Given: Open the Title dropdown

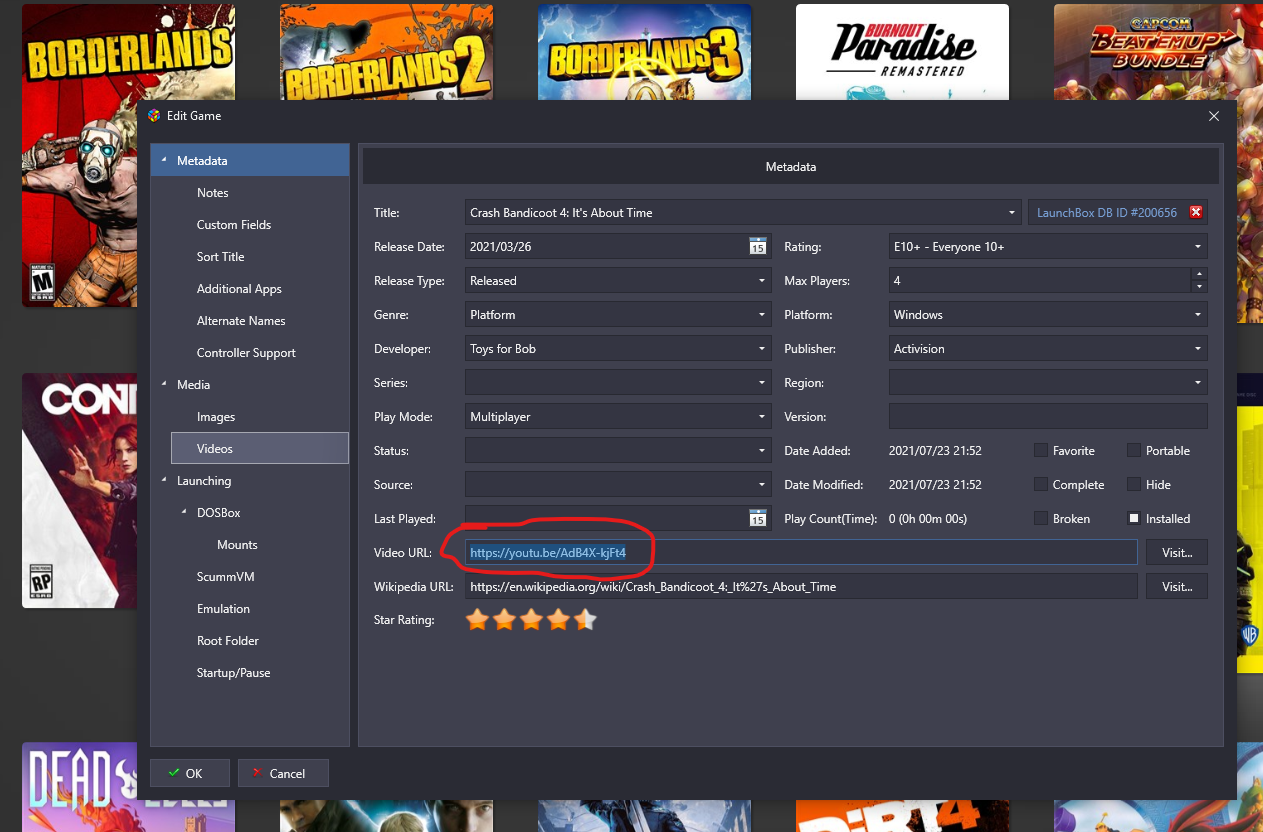Looking at the screenshot, I should point(1012,213).
